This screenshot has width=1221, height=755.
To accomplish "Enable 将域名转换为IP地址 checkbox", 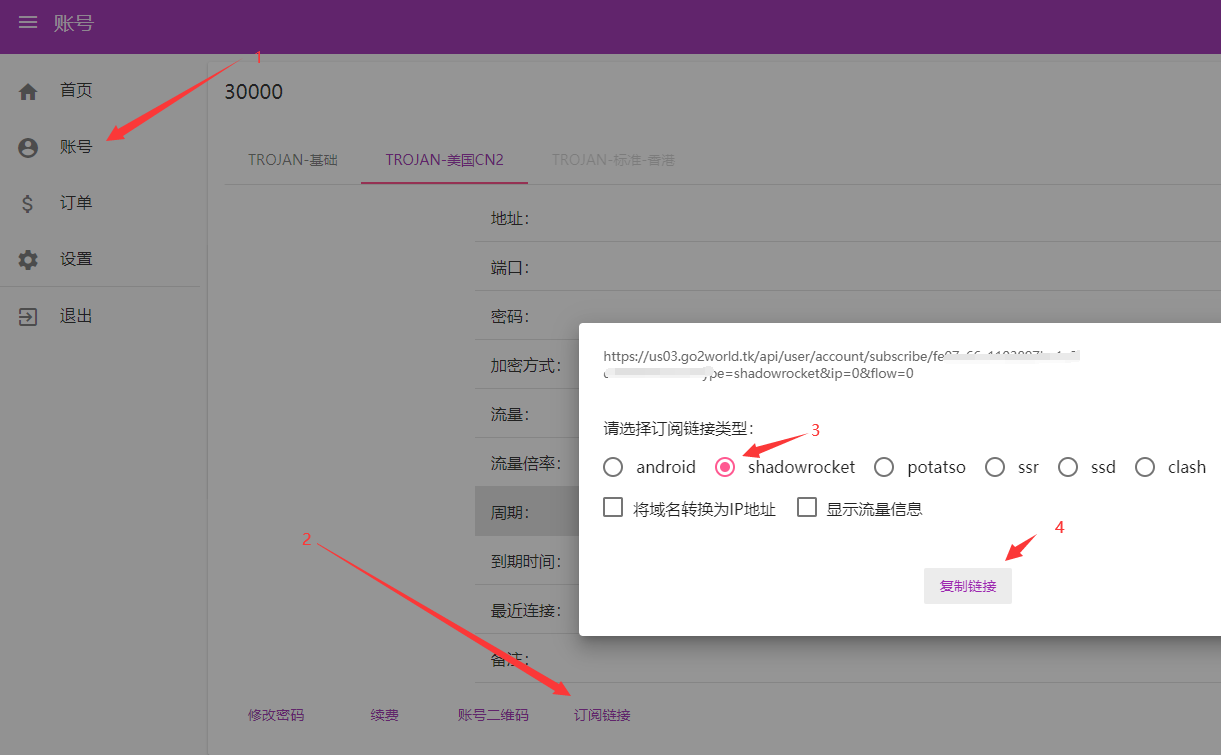I will [614, 508].
